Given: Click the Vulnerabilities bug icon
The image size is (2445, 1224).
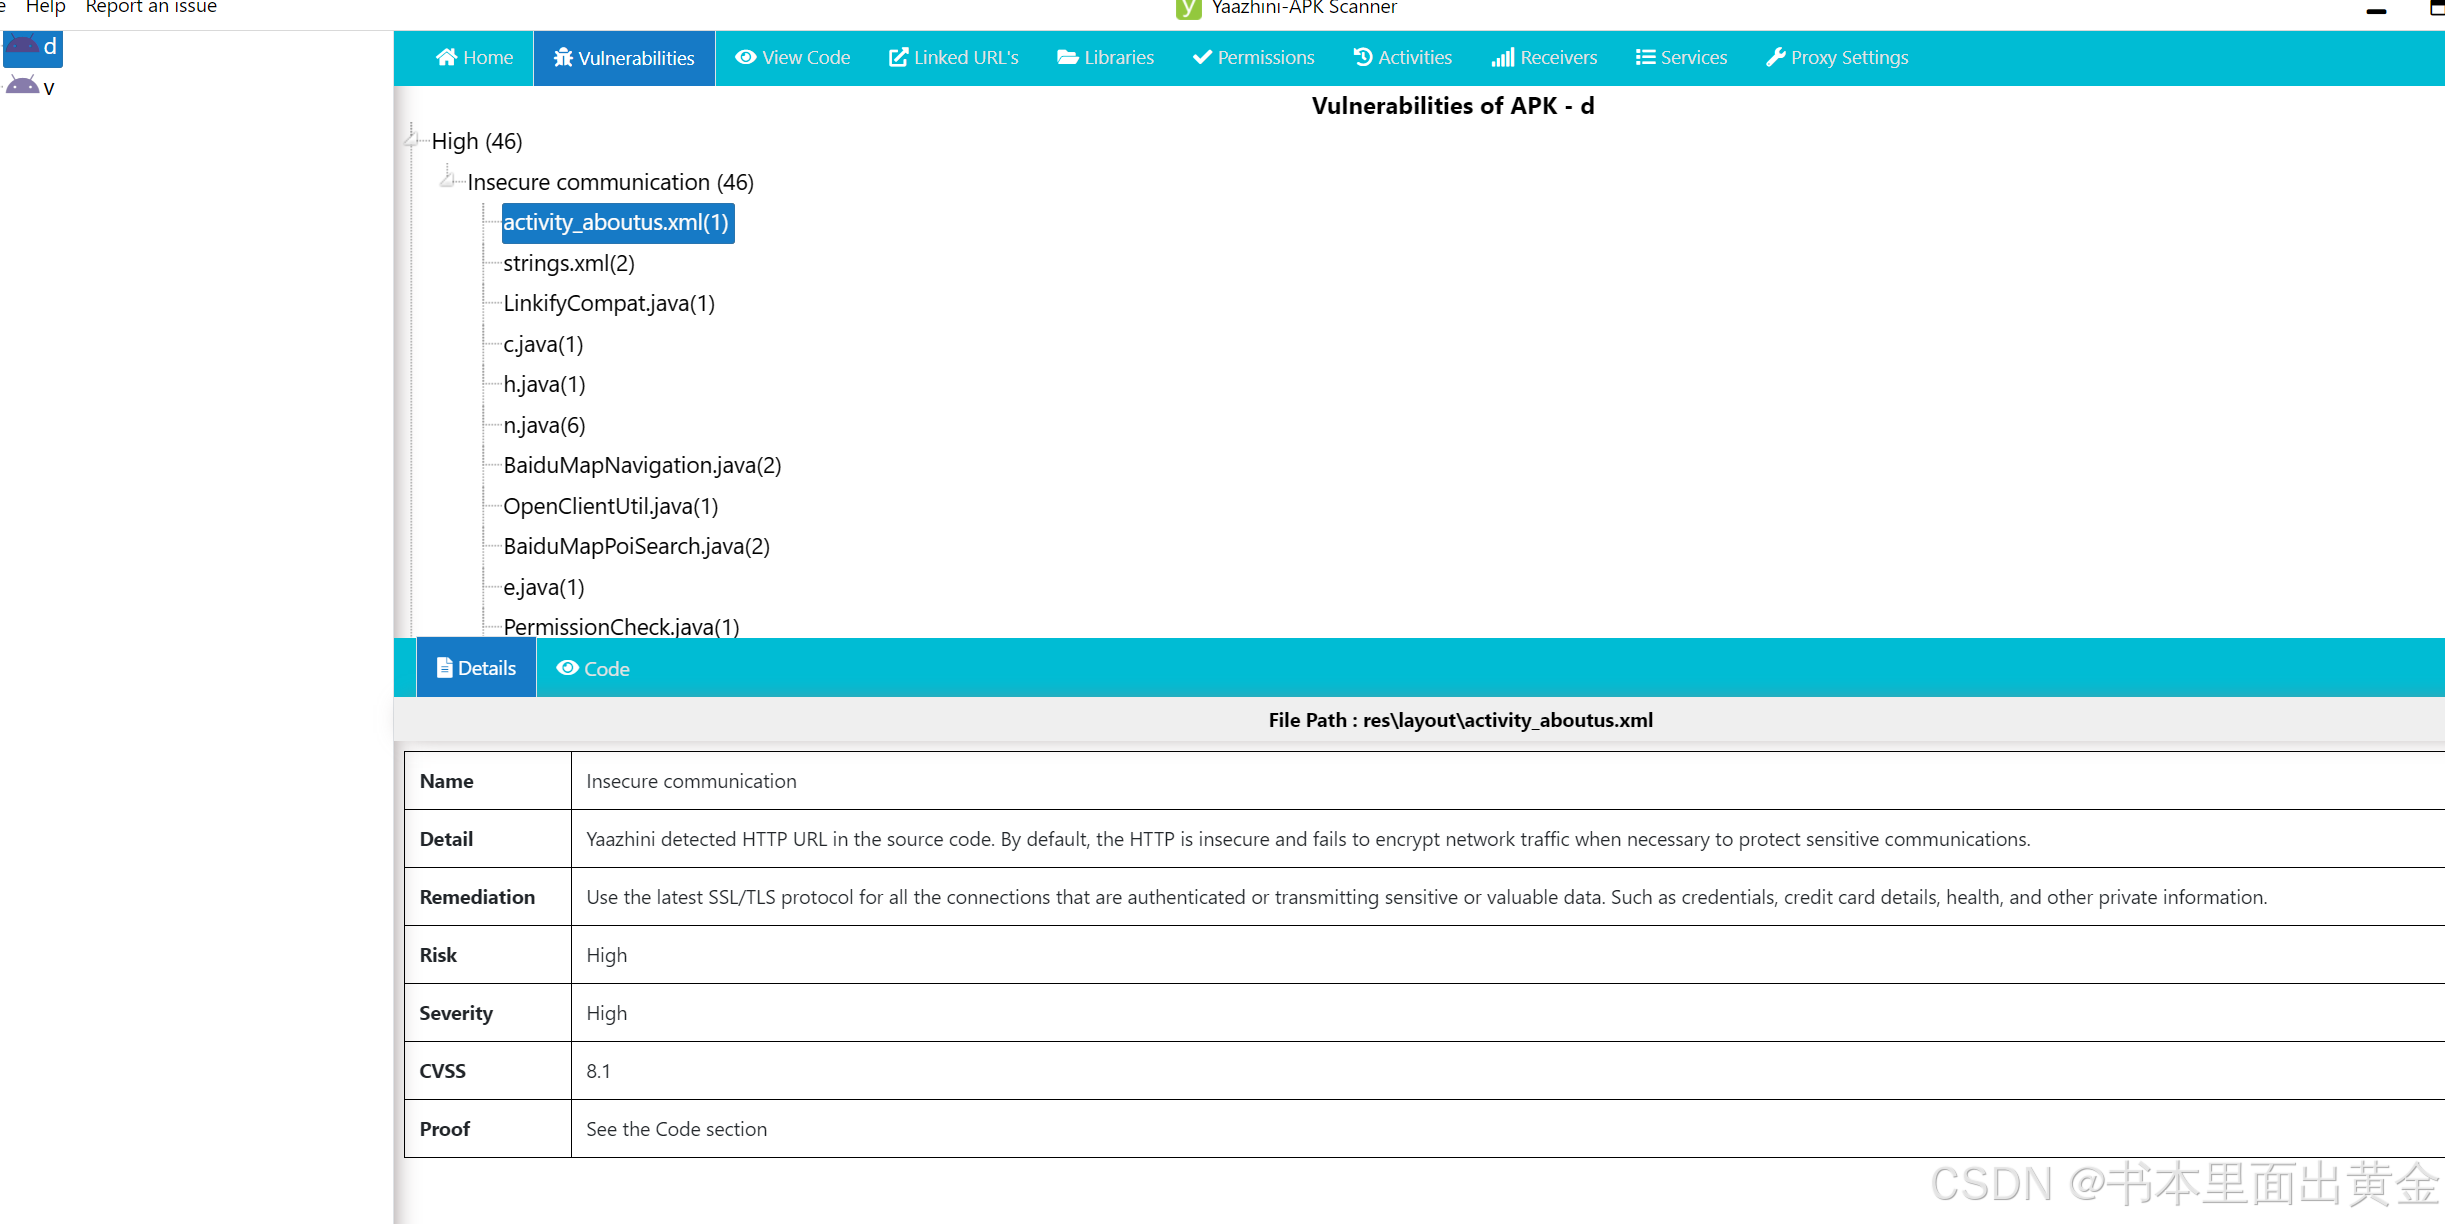Looking at the screenshot, I should (x=563, y=57).
